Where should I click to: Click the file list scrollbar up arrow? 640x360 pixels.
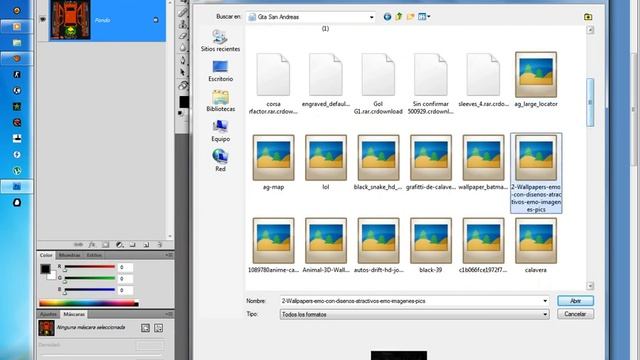tap(590, 30)
